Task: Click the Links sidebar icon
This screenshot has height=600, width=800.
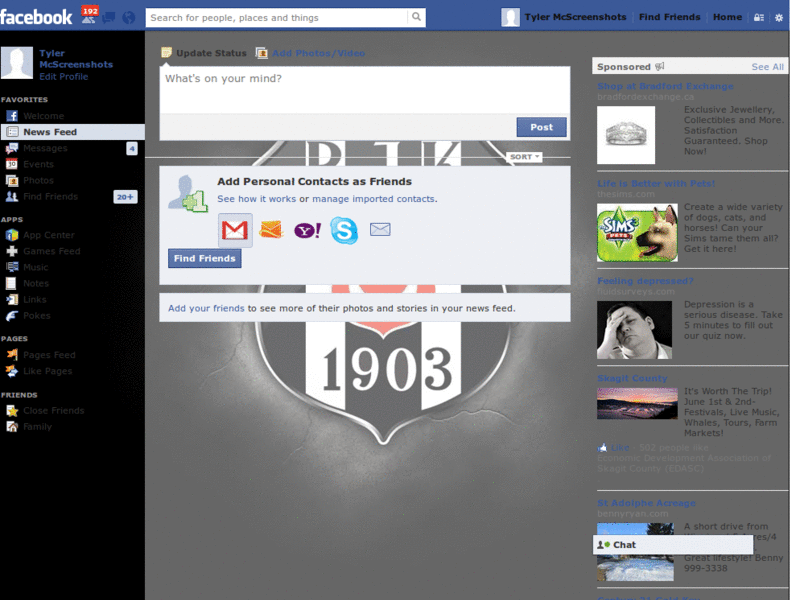Action: 12,299
